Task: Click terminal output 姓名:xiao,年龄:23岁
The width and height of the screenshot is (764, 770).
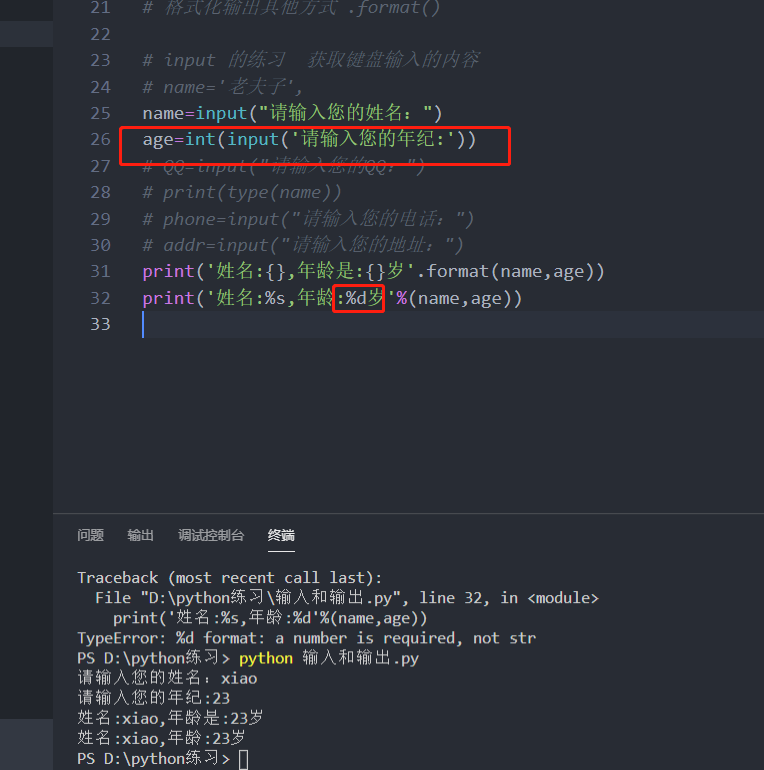Action: coord(161,738)
